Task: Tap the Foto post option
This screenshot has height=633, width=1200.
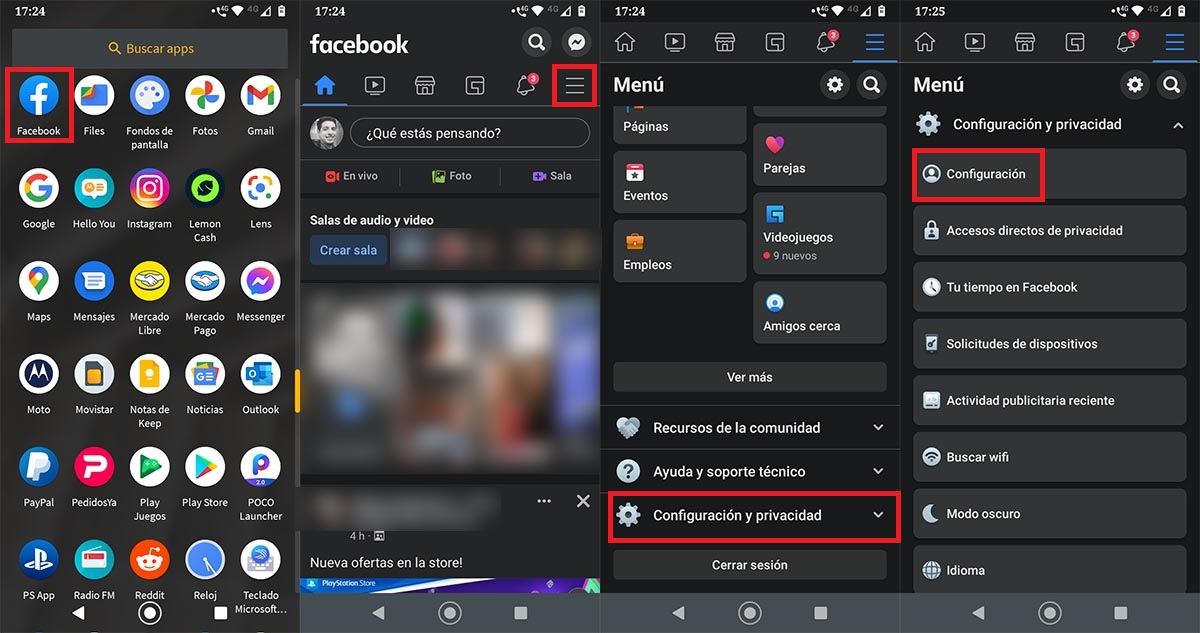Action: point(451,176)
